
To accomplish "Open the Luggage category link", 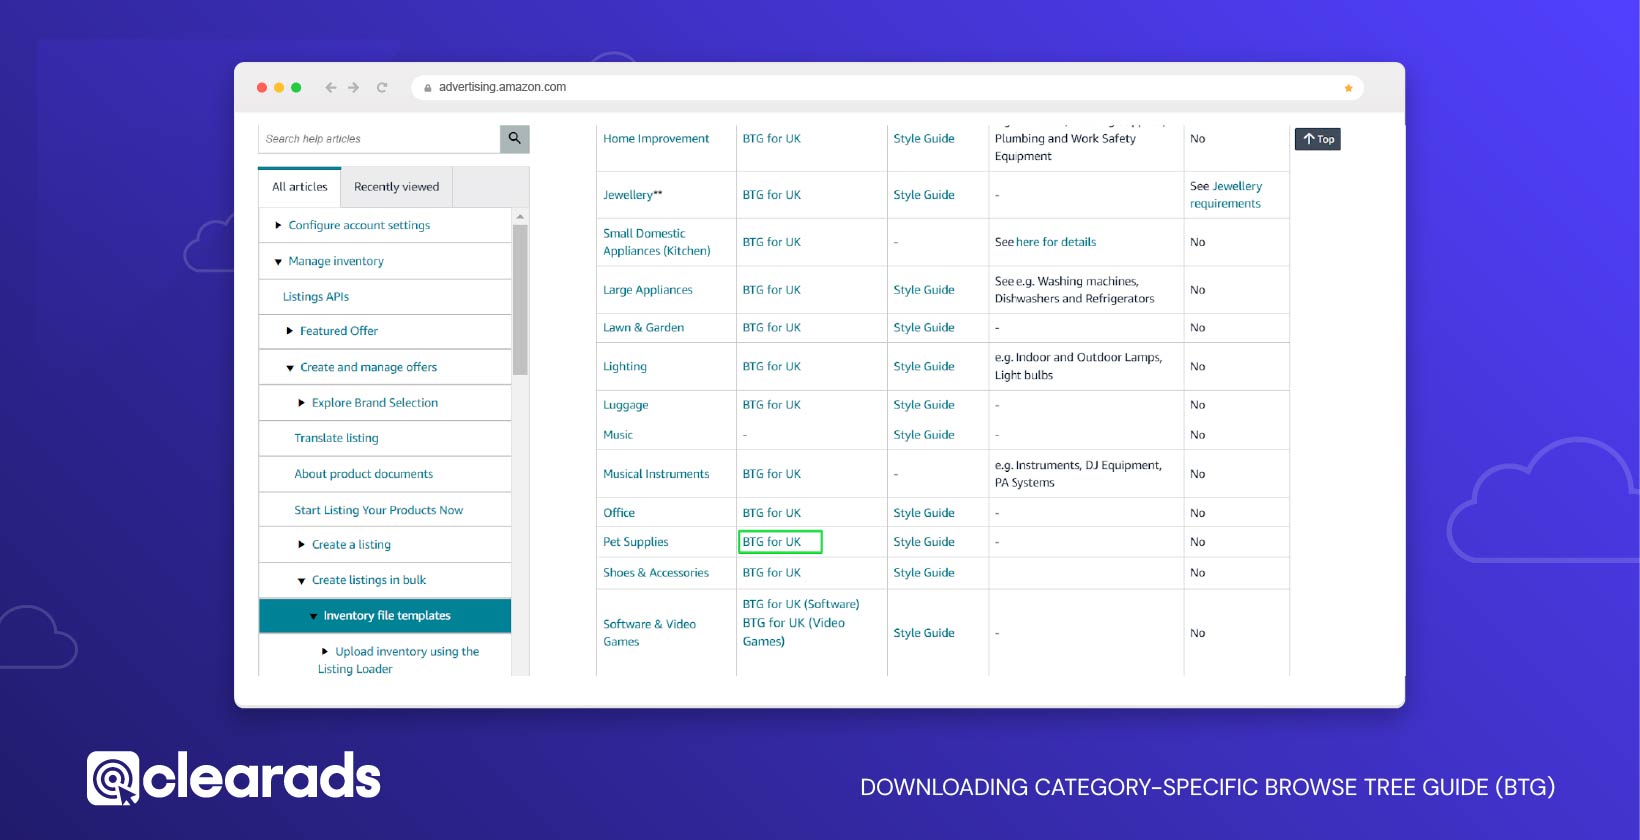I will click(626, 405).
